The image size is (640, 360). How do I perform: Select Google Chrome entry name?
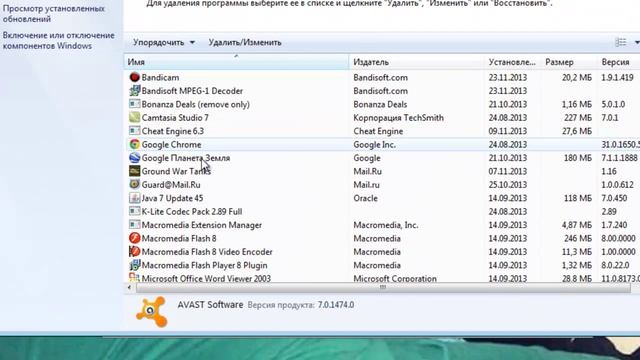[171, 144]
